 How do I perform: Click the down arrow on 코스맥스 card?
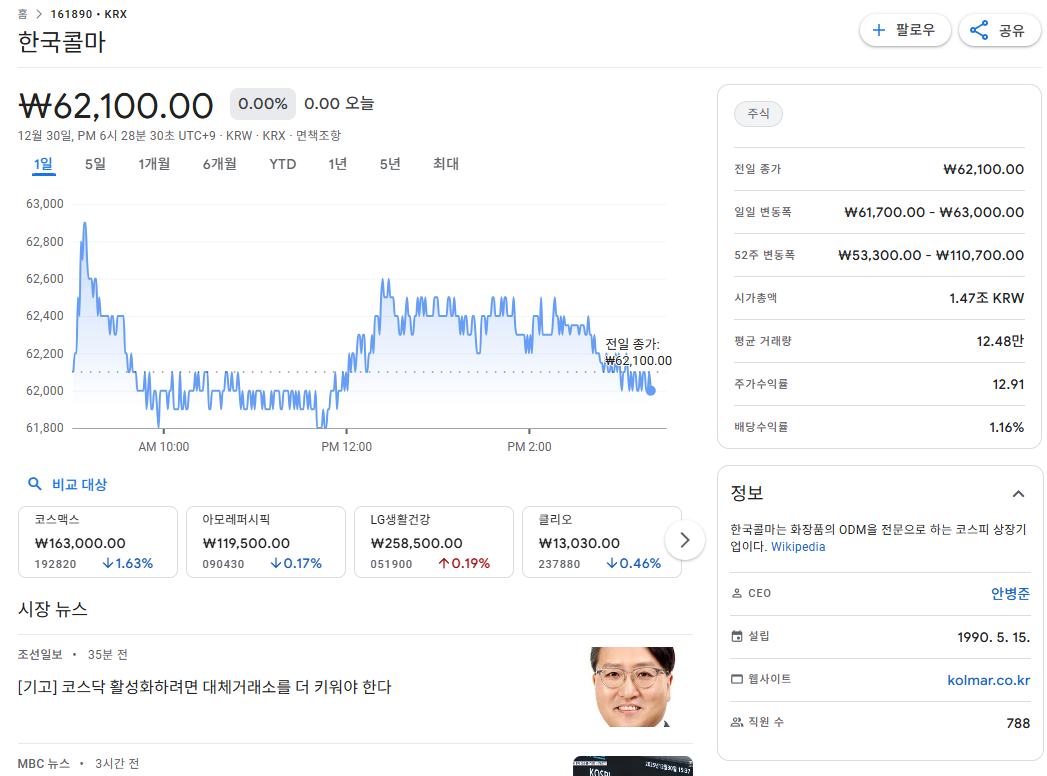tap(108, 564)
